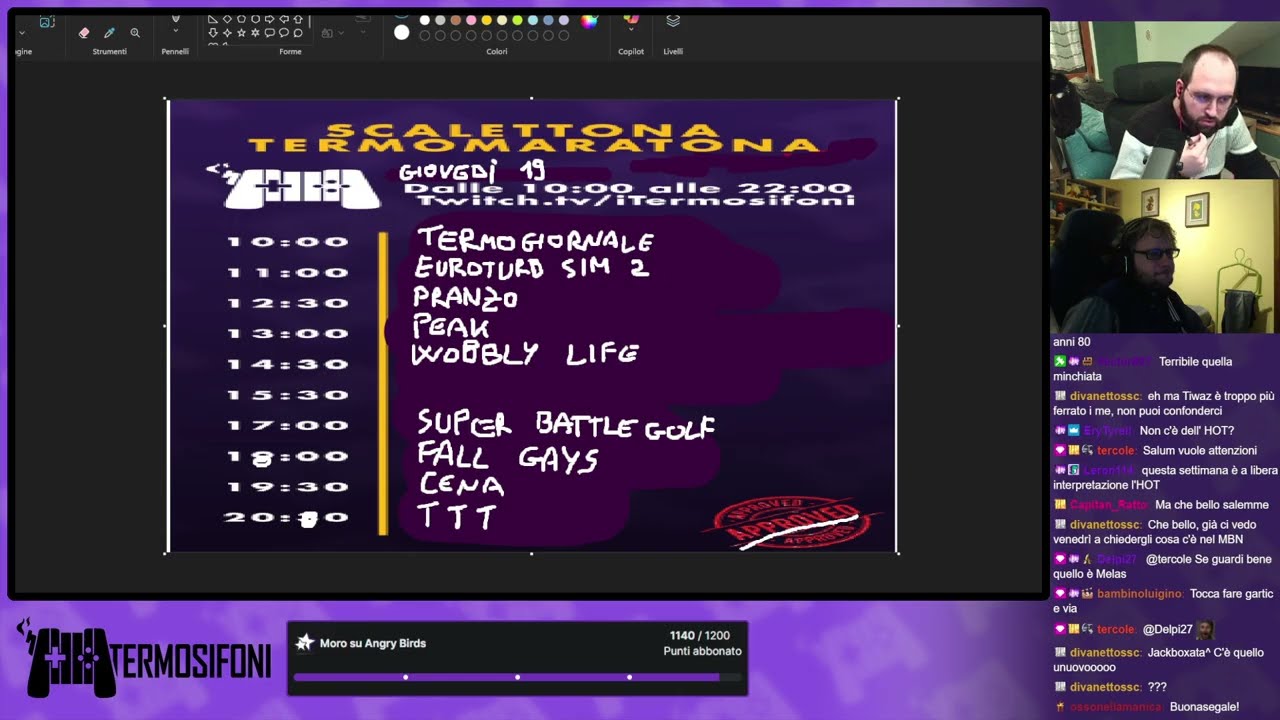Click the top webcam feed thumbnail
The height and width of the screenshot is (720, 1280).
tap(1165, 100)
